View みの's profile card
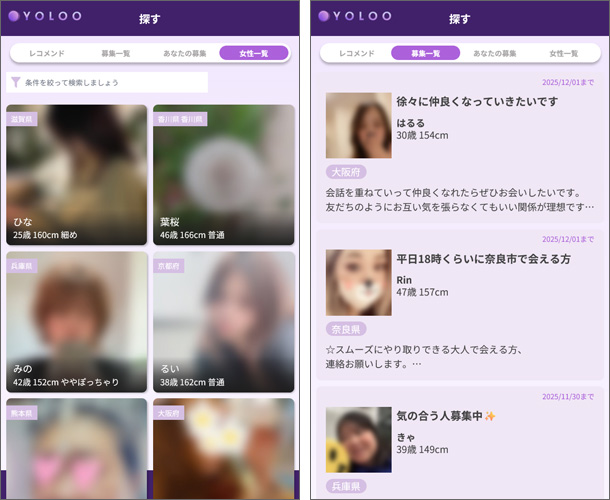This screenshot has width=610, height=500. coord(77,322)
